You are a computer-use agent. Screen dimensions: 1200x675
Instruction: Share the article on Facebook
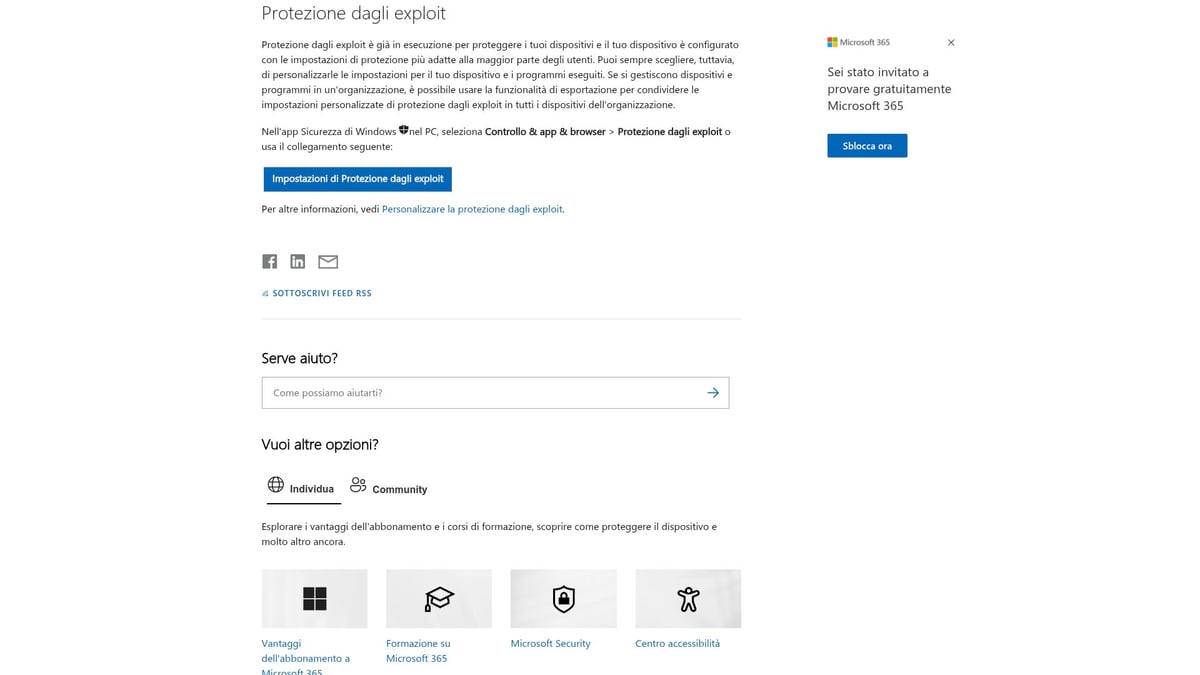269,261
